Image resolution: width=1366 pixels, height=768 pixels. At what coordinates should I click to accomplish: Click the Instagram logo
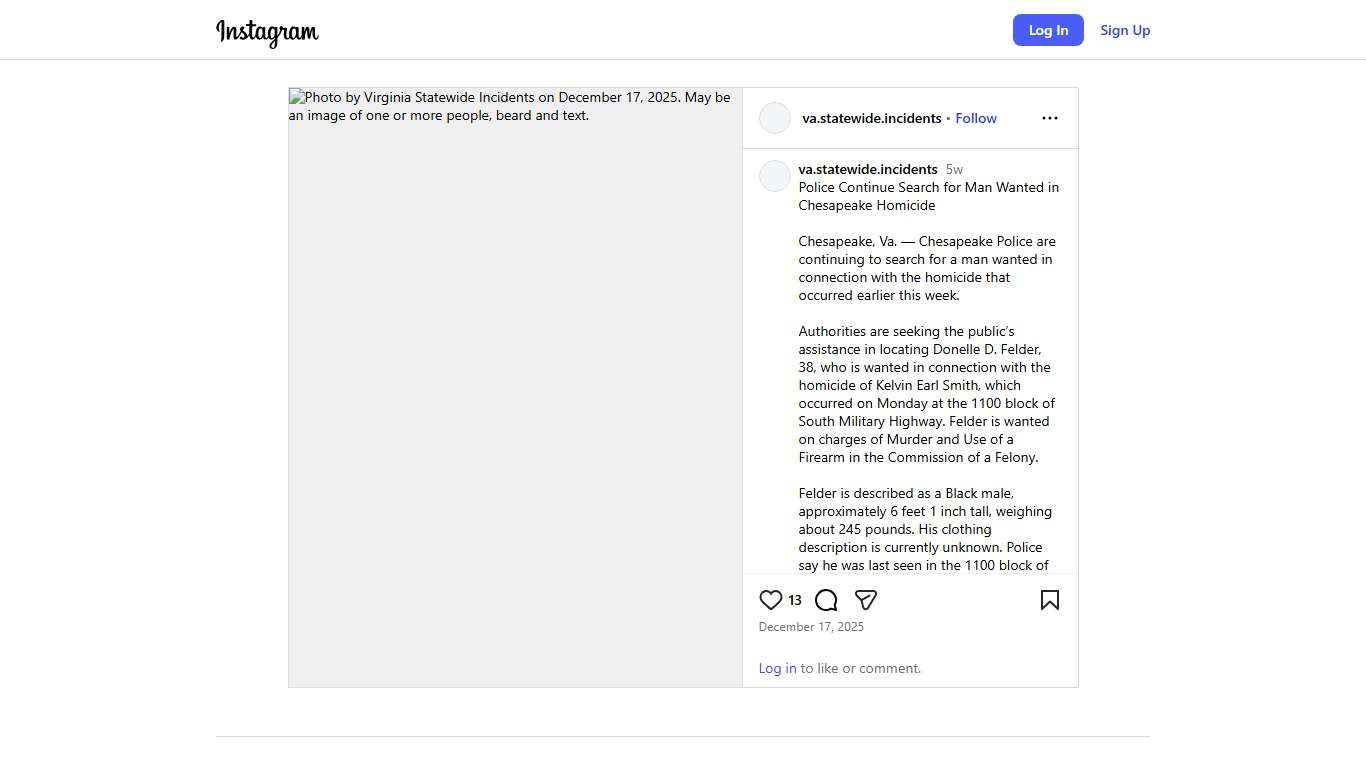(267, 32)
